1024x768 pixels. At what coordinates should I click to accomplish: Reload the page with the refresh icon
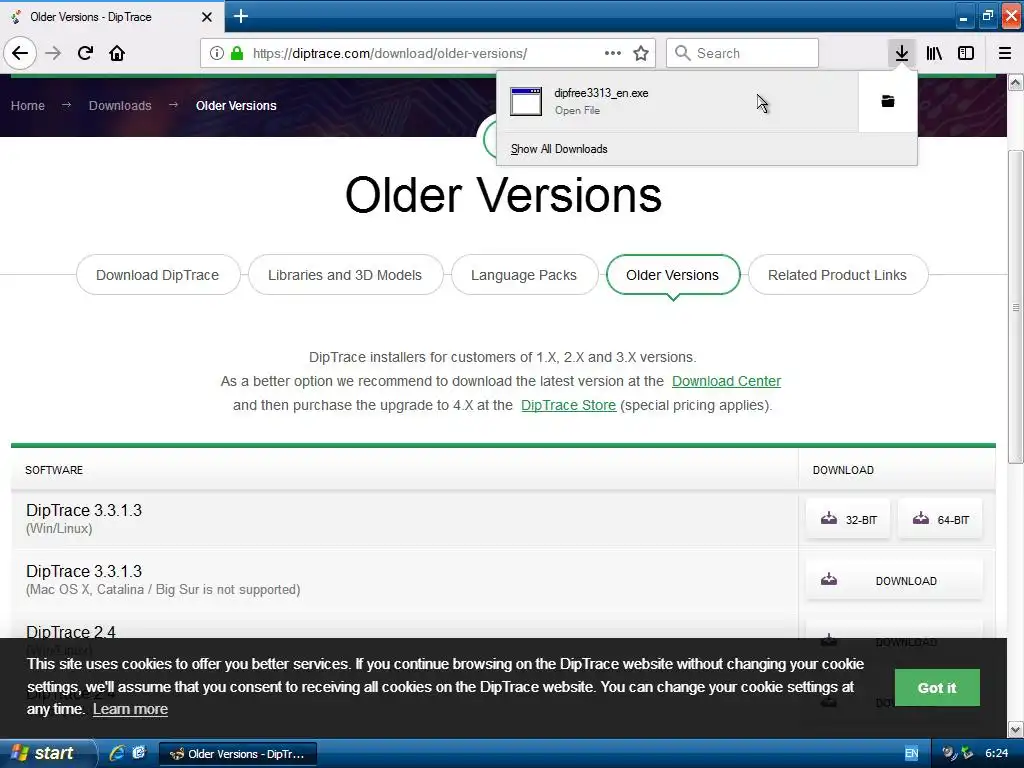click(85, 53)
